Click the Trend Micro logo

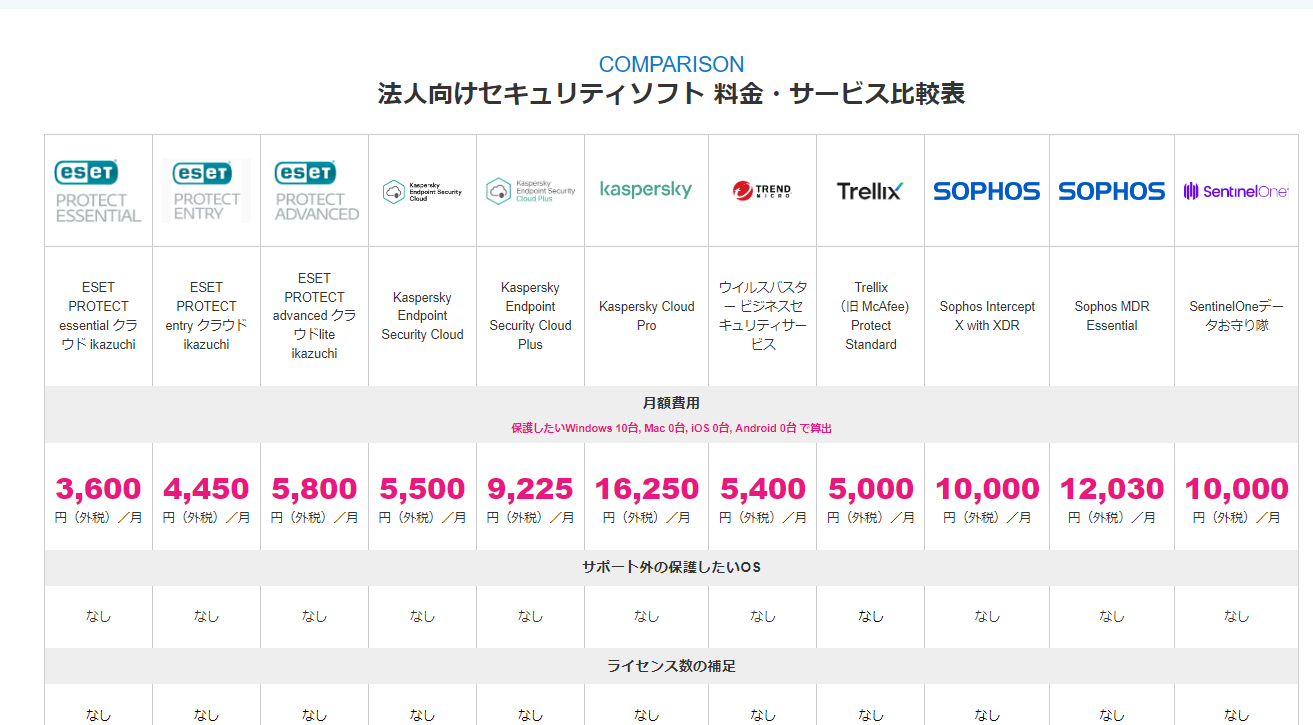click(762, 191)
